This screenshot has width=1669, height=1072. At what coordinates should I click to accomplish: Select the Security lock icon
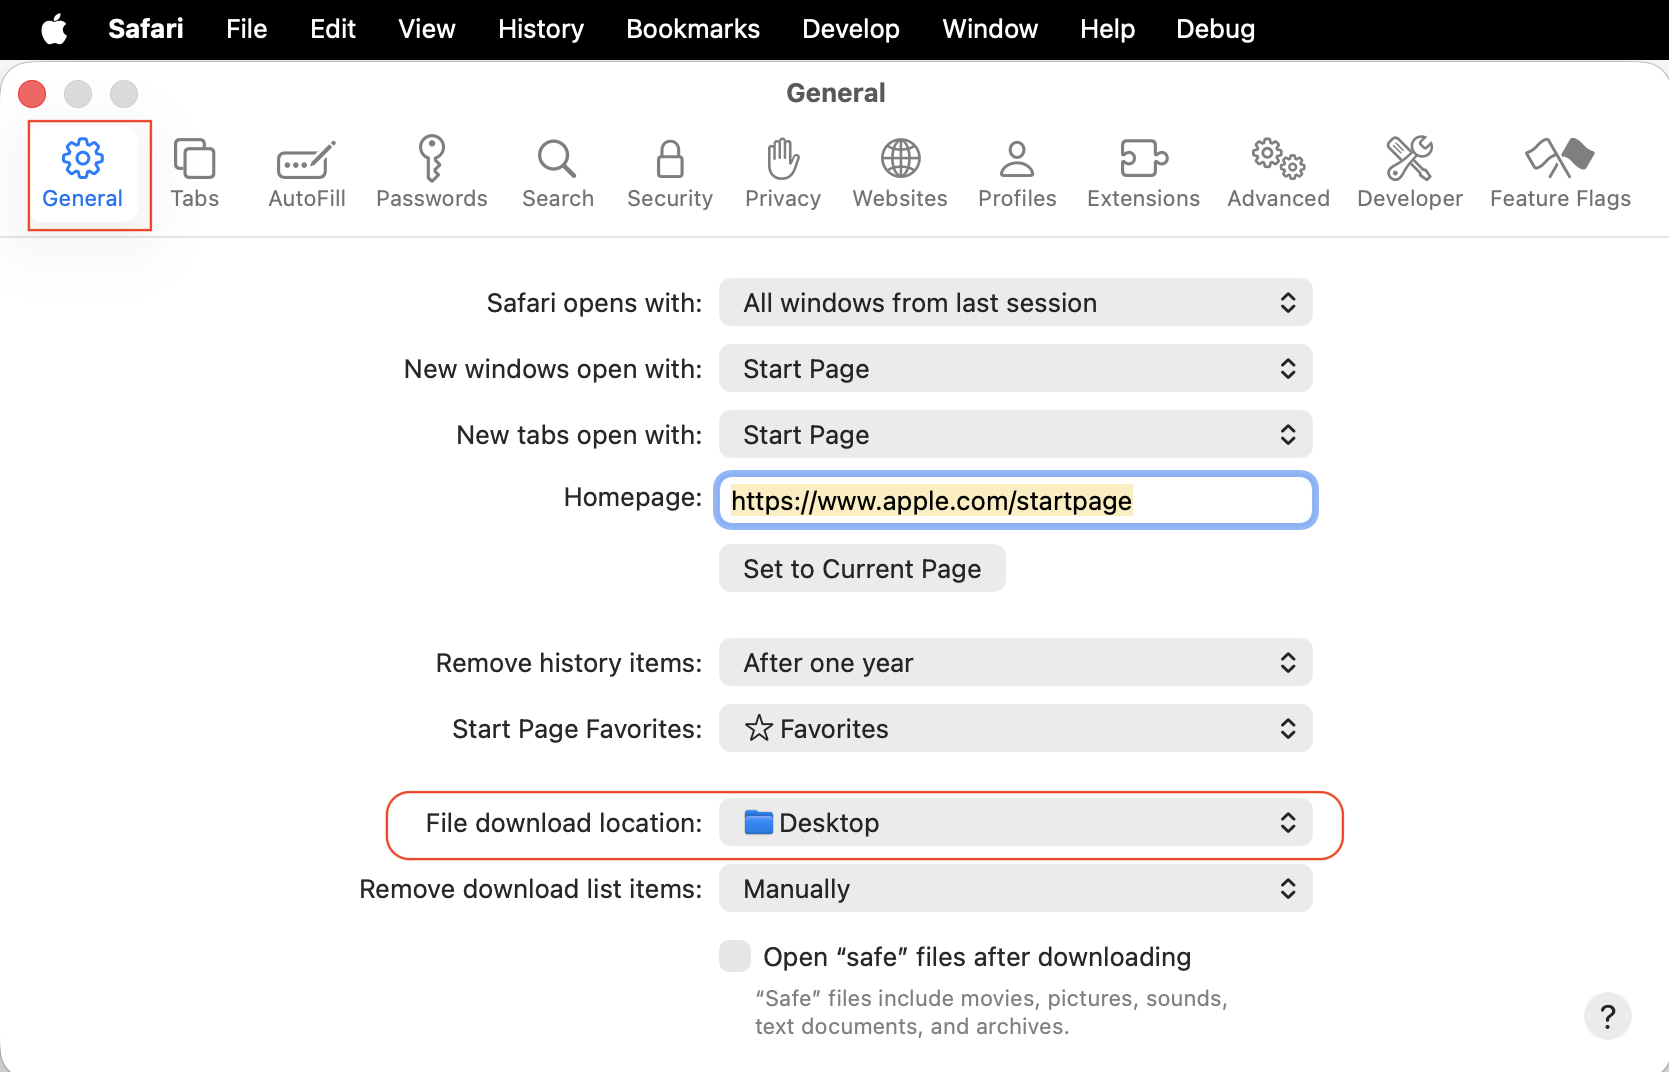(x=669, y=174)
